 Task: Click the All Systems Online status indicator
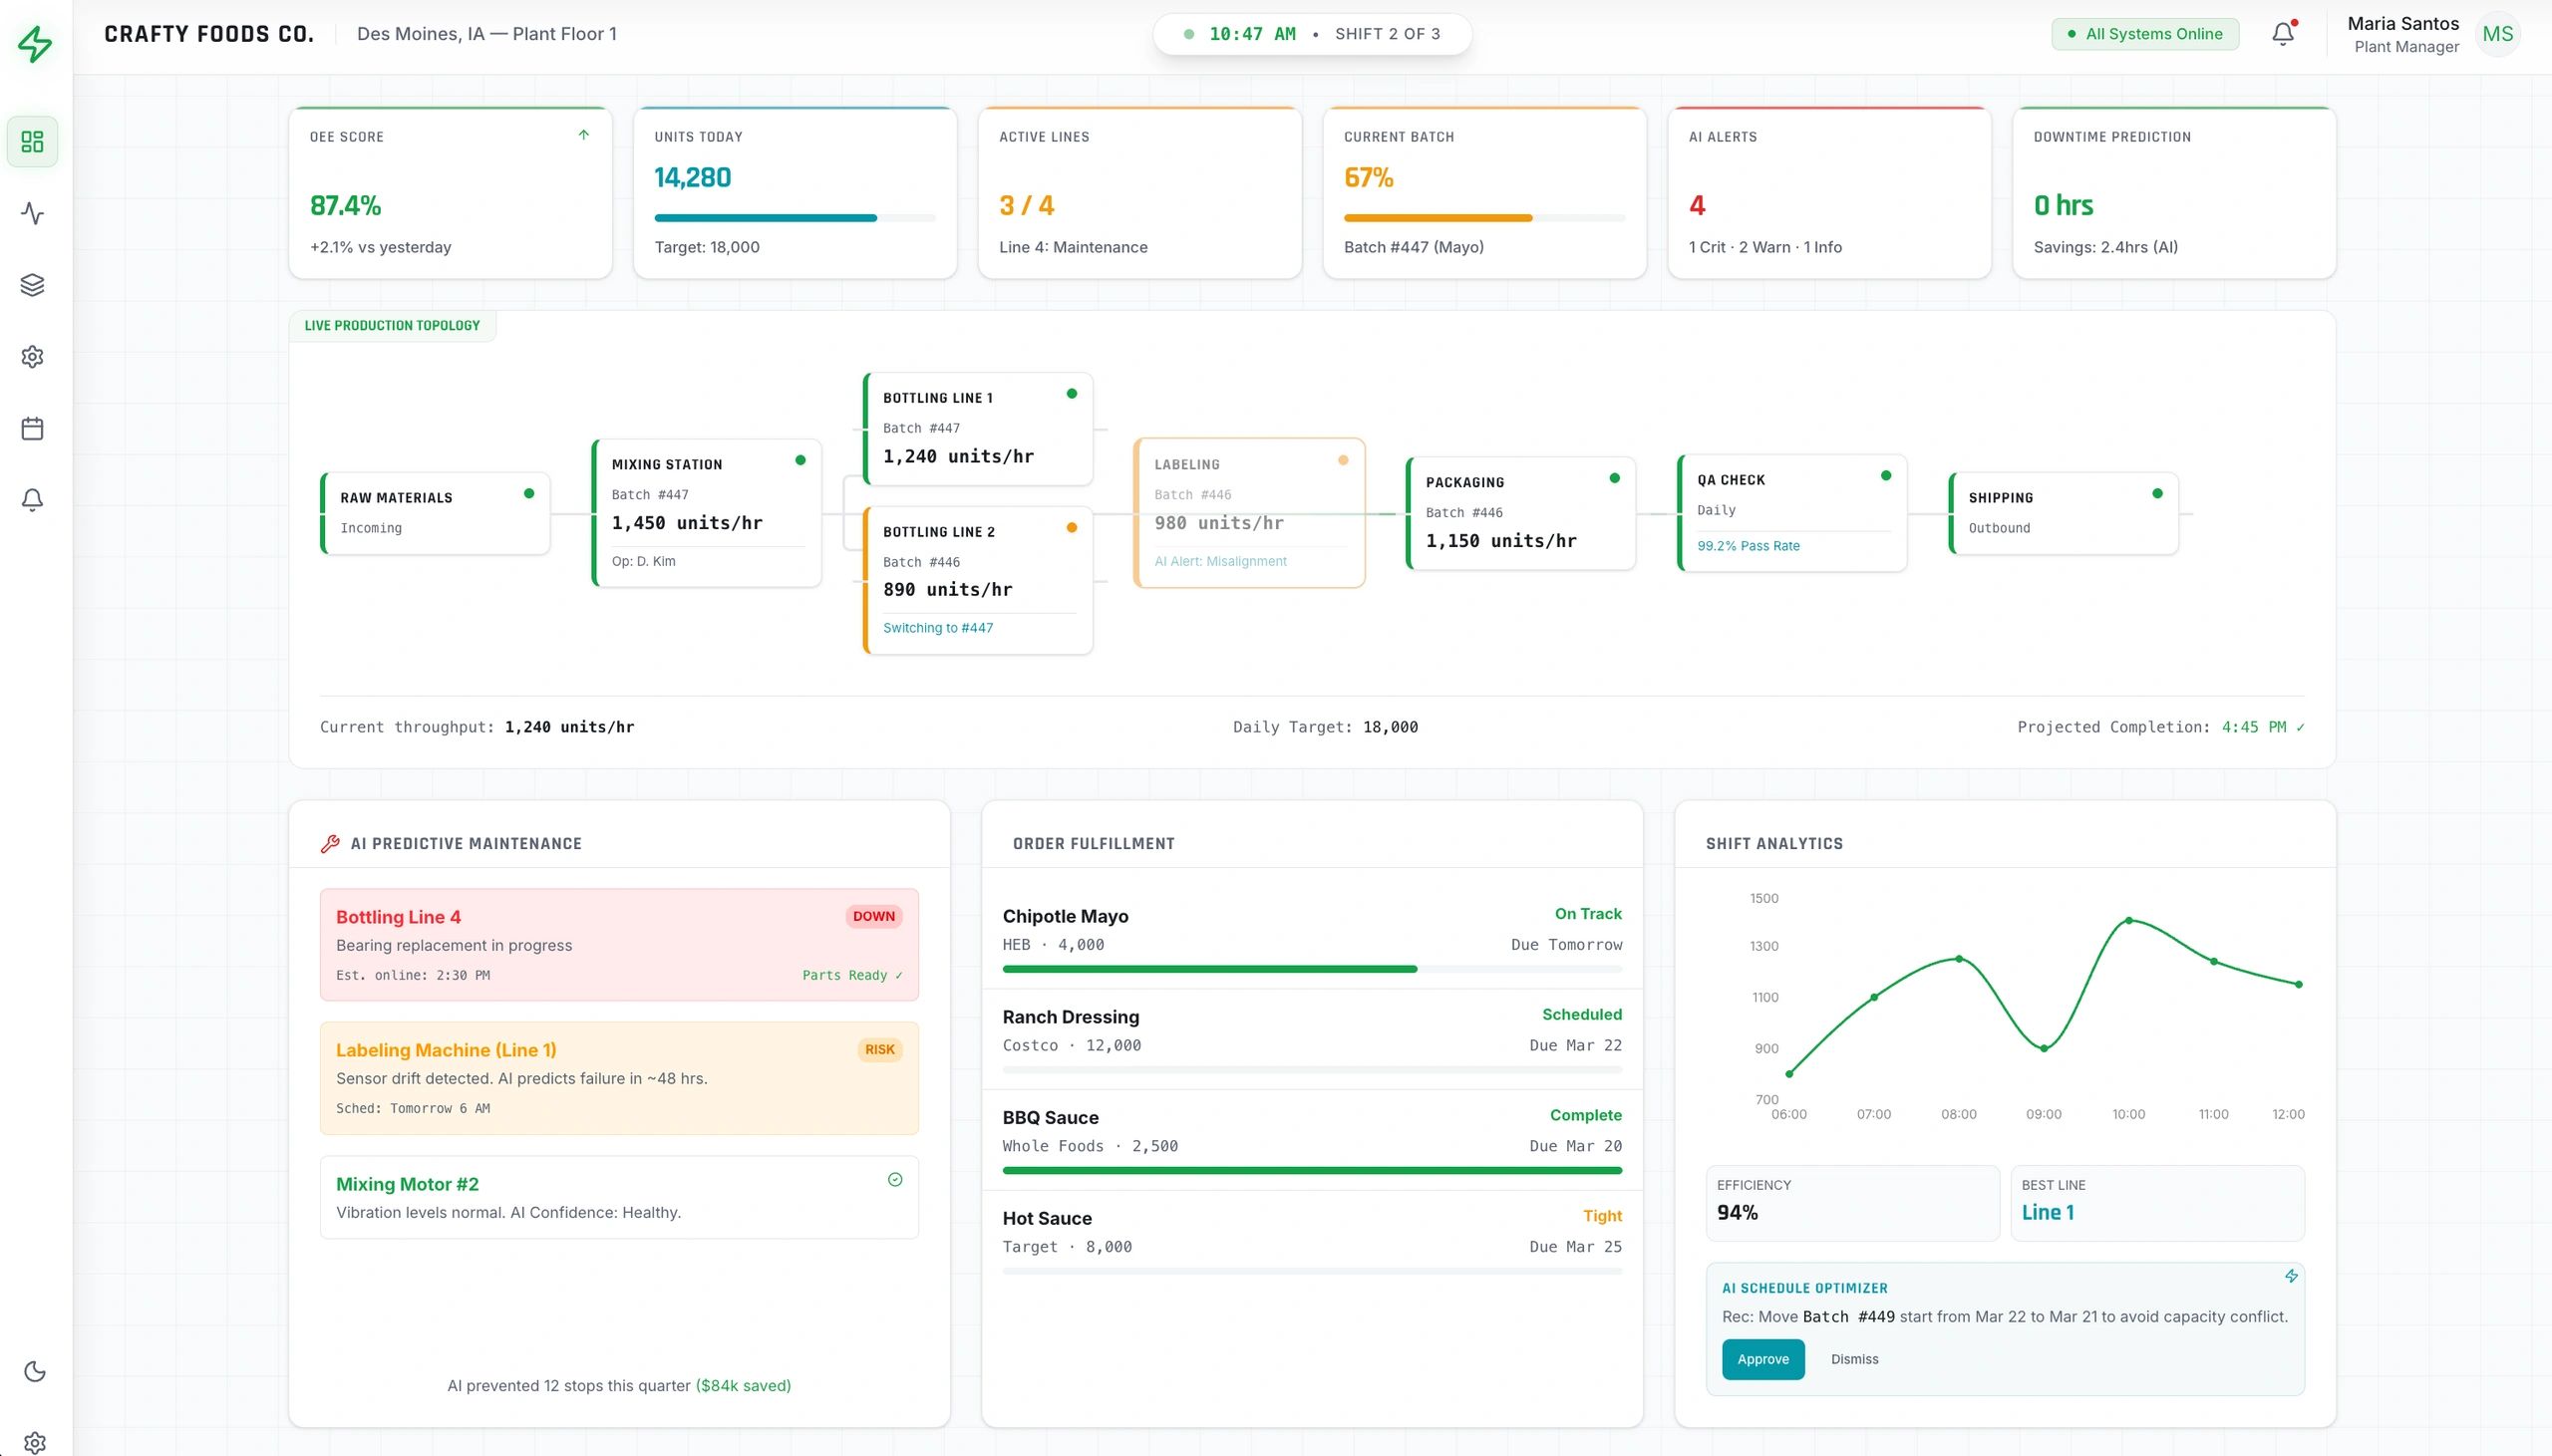click(2144, 33)
